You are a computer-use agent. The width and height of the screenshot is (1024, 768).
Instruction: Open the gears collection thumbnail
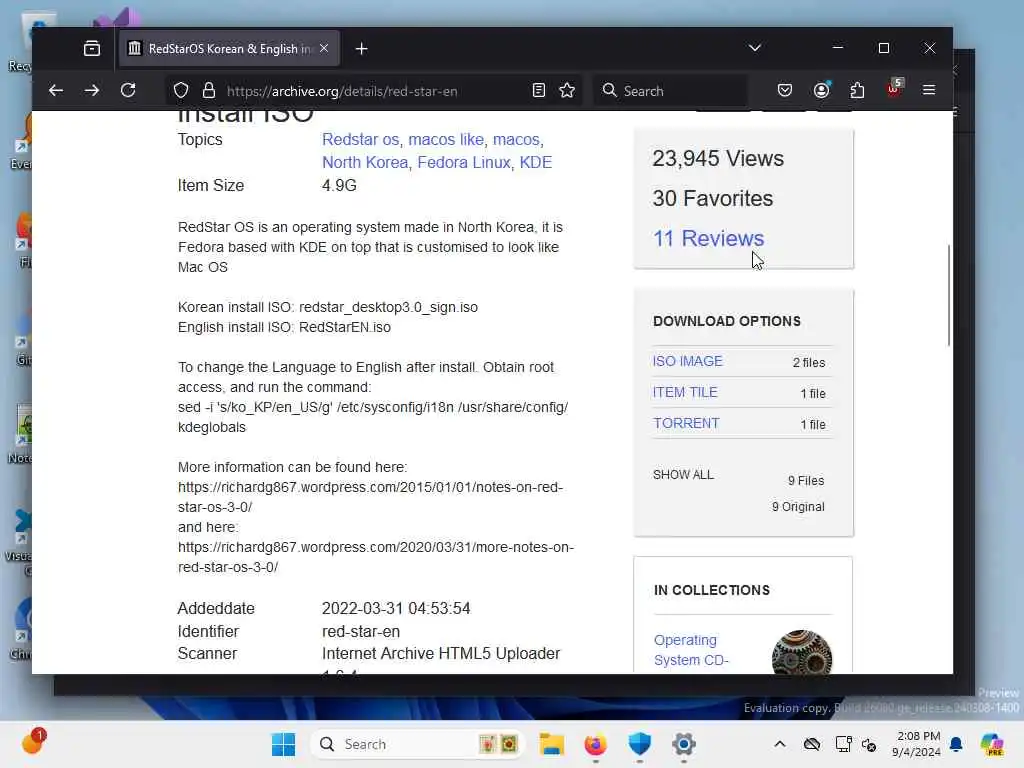[x=801, y=652]
